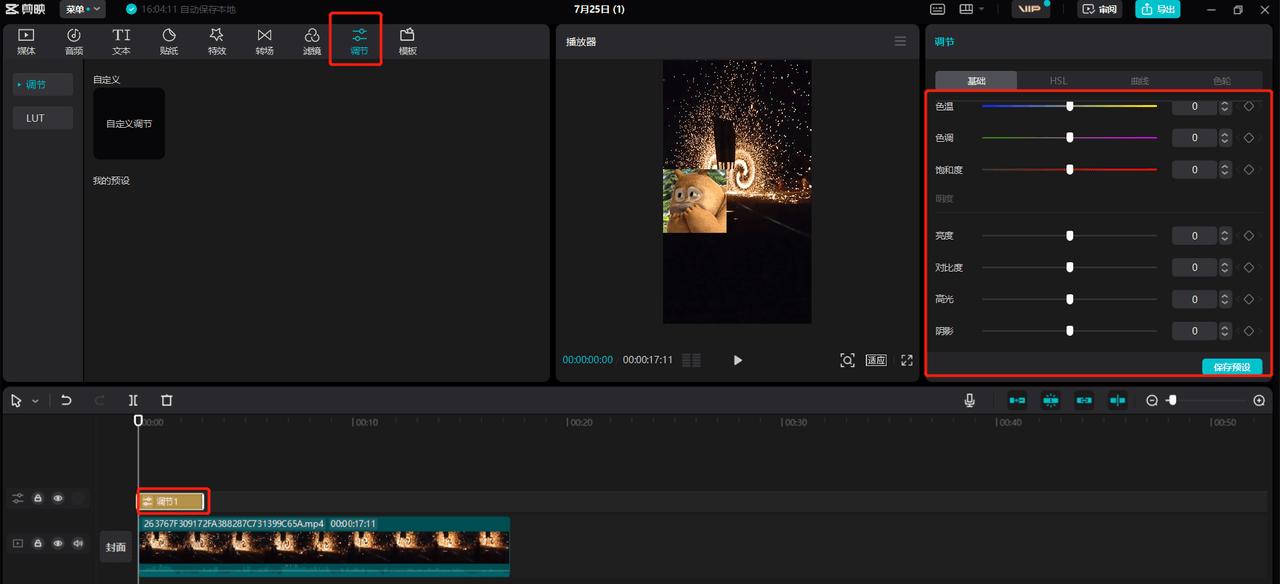Click the 色温 color temperature slider handle
Viewport: 1280px width, 584px height.
click(1069, 106)
